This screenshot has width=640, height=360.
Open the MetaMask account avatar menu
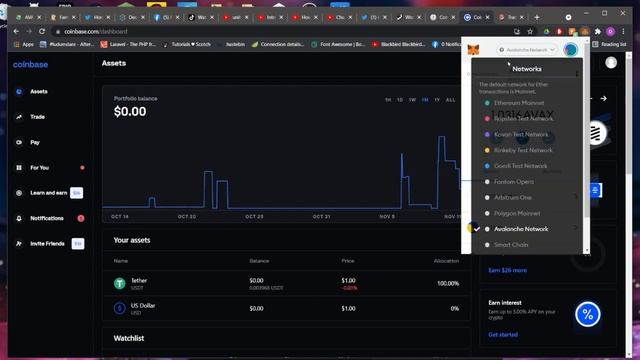570,50
